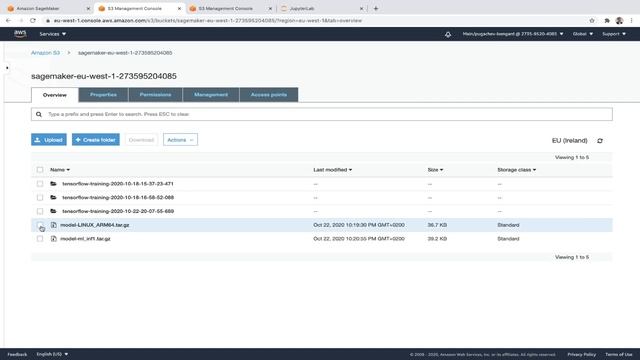Click file icon of model-LINUX_ARM64.tar.gz
640x360 pixels.
(x=53, y=225)
